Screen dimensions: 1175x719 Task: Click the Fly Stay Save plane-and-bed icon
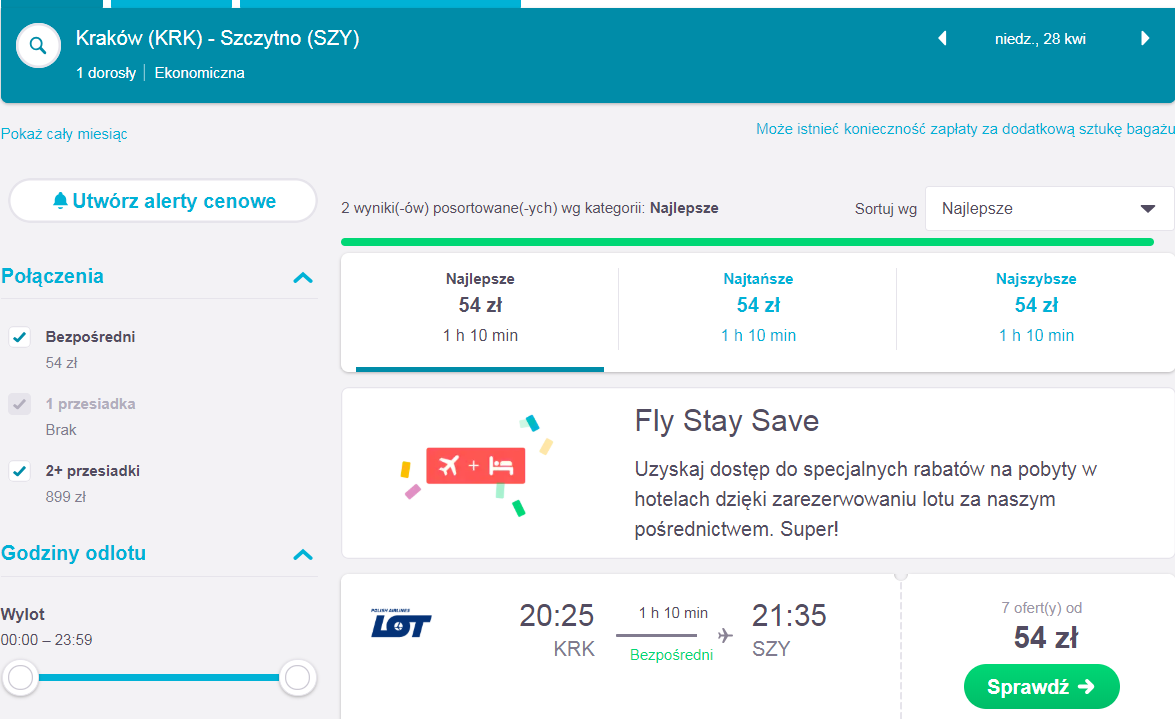tap(476, 466)
